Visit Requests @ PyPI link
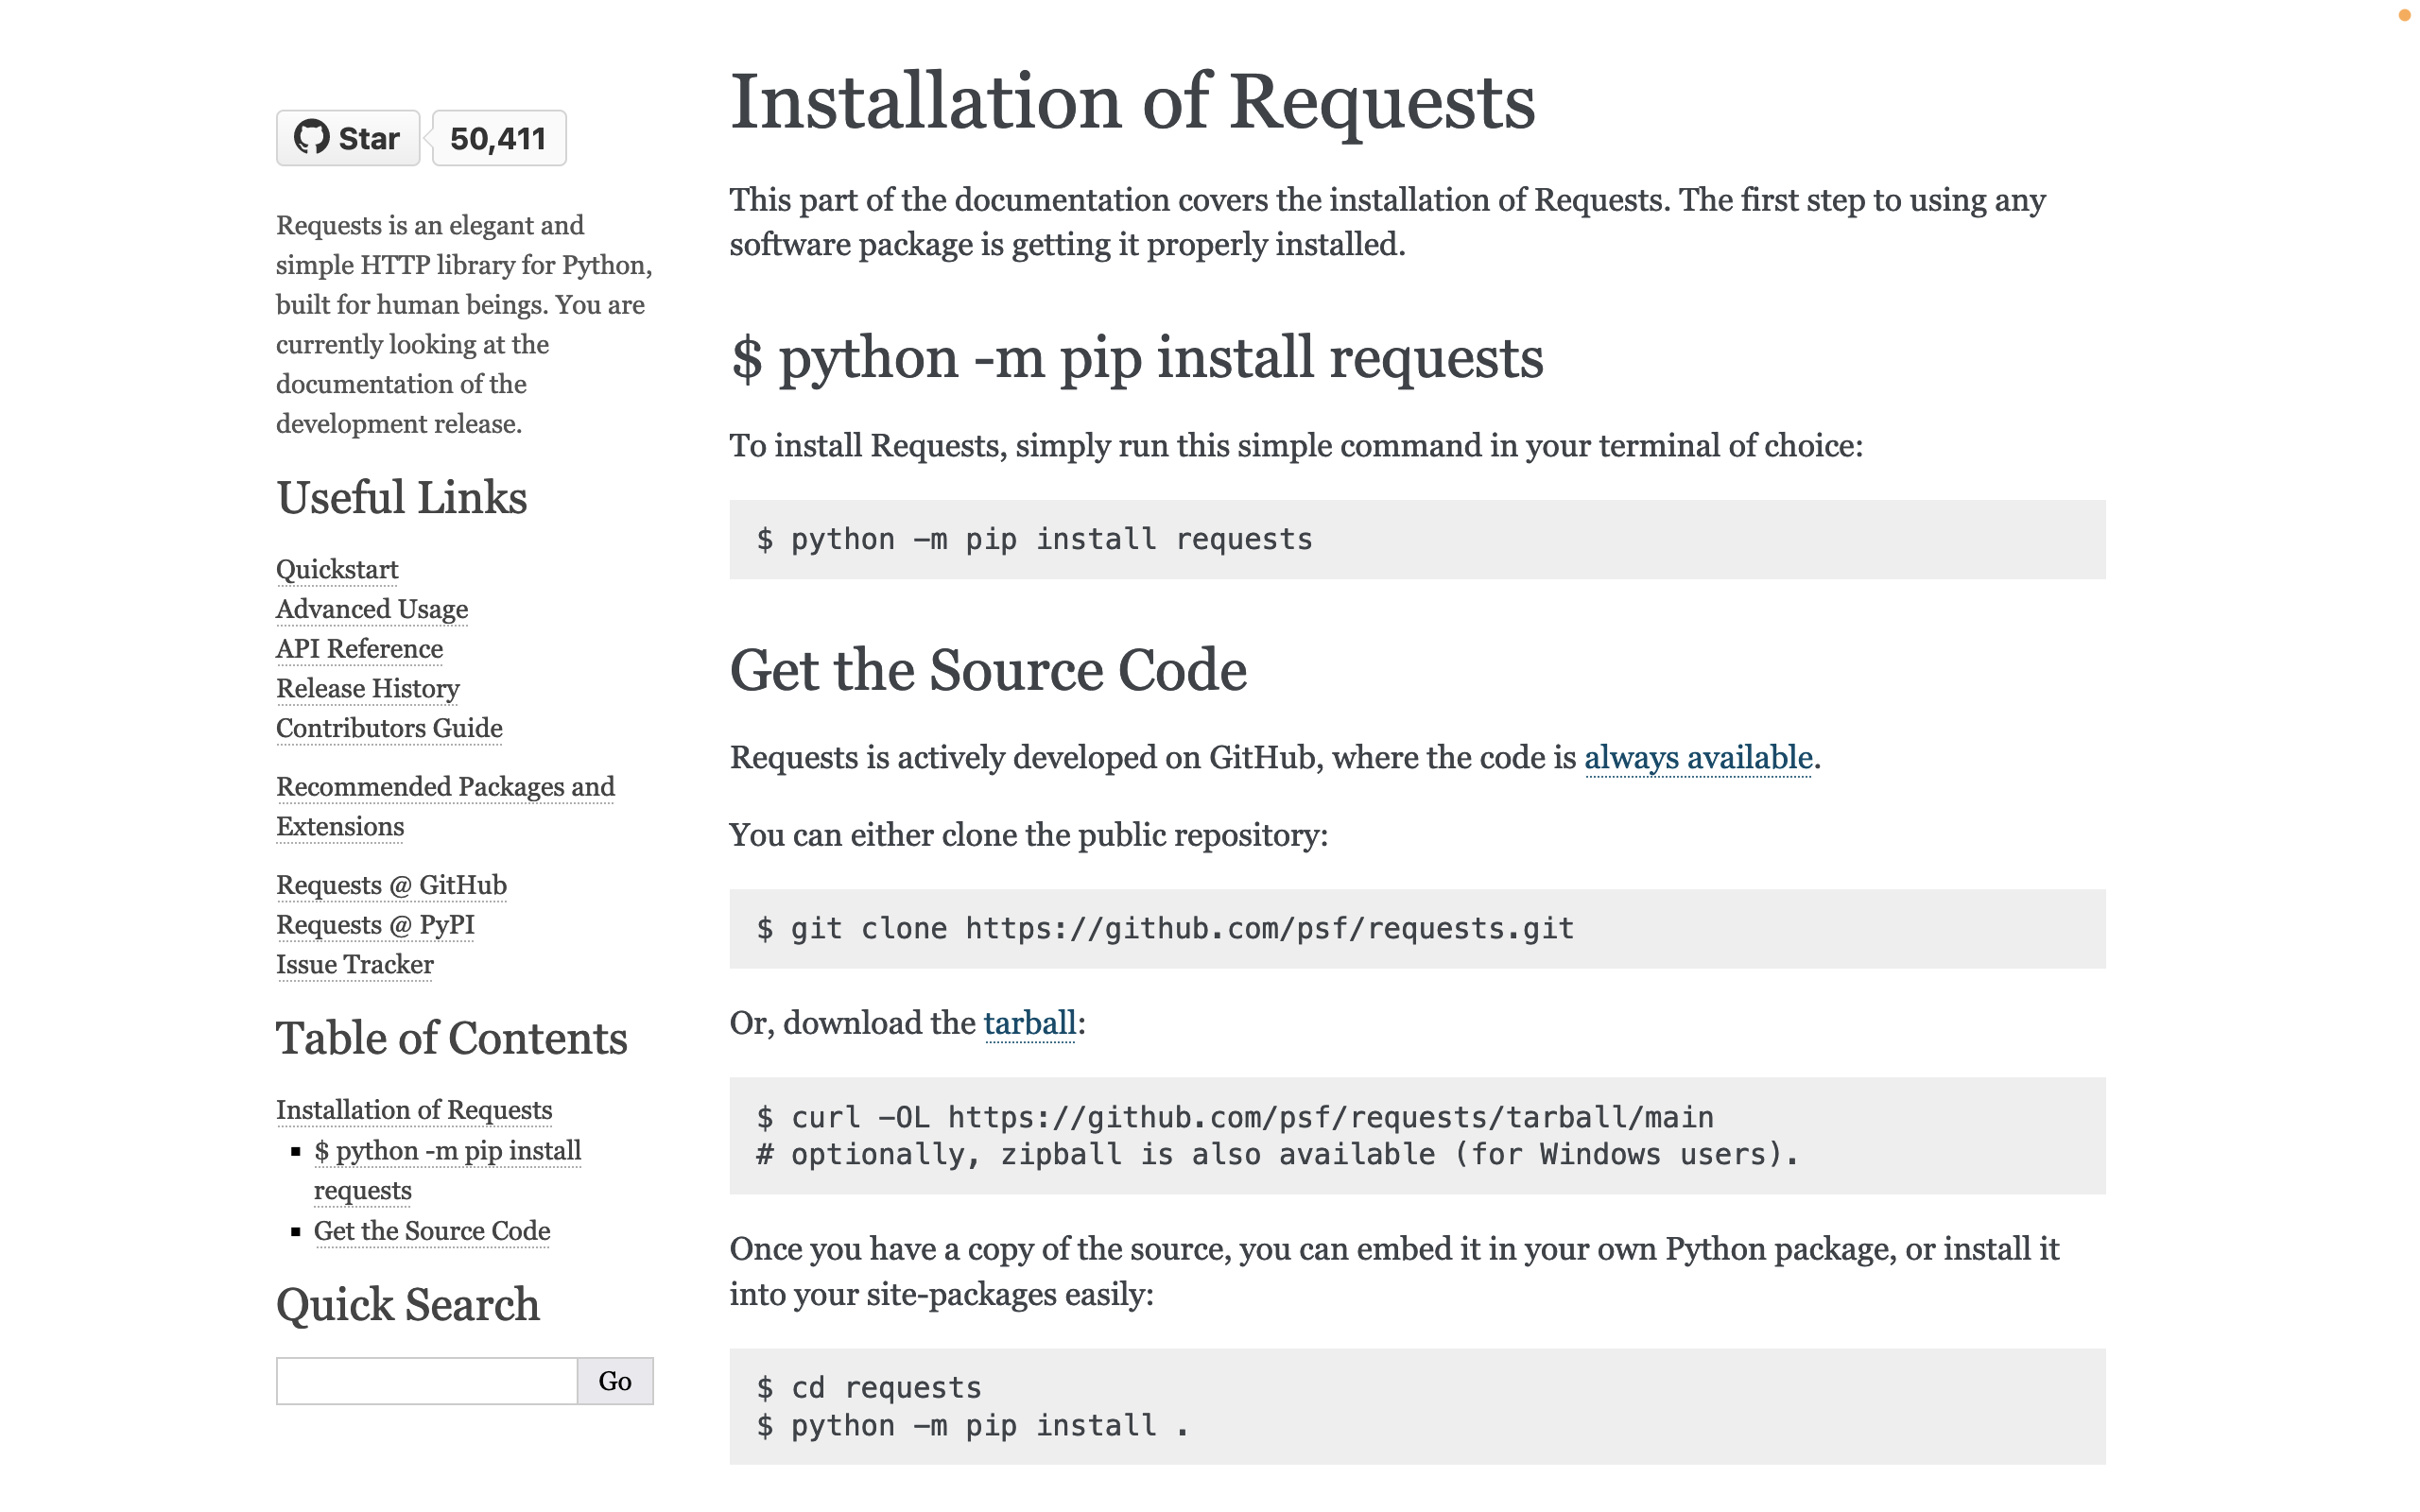Viewport: 2420px width, 1512px height. (376, 925)
